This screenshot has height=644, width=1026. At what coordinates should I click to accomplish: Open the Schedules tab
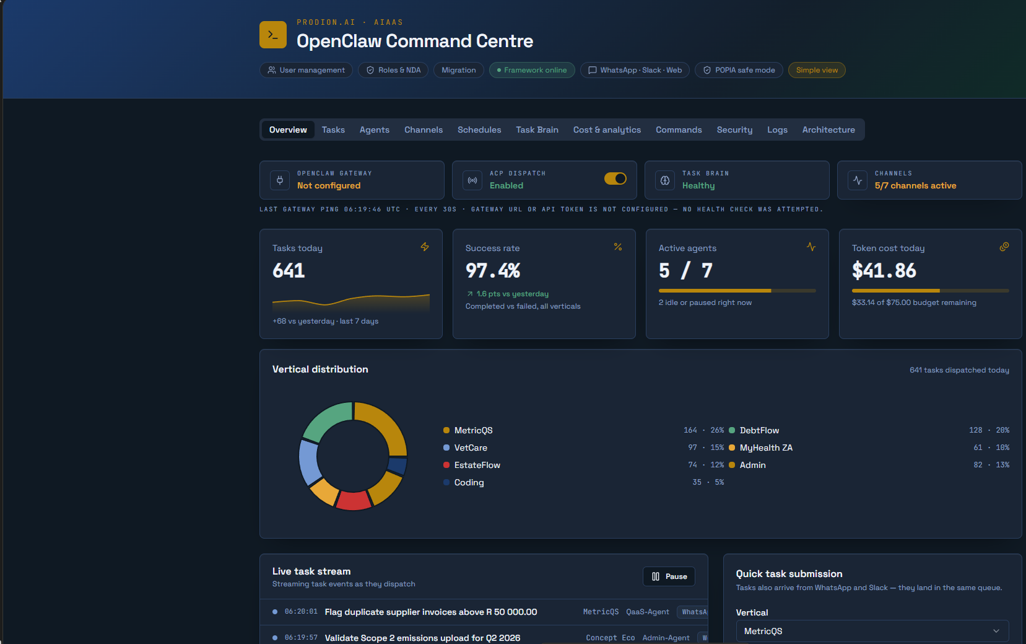(479, 130)
